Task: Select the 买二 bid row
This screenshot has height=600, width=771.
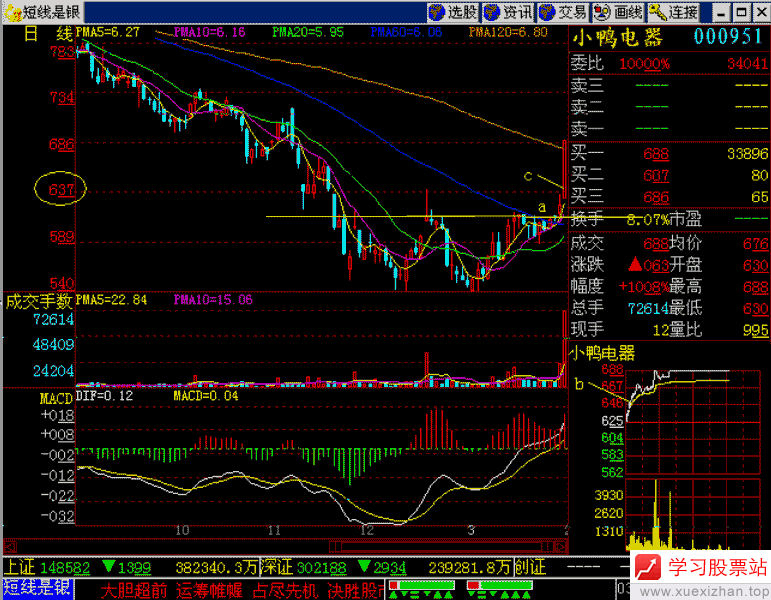Action: (669, 175)
